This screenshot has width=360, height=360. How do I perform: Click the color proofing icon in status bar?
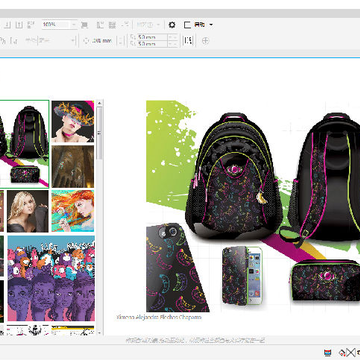coord(327,352)
